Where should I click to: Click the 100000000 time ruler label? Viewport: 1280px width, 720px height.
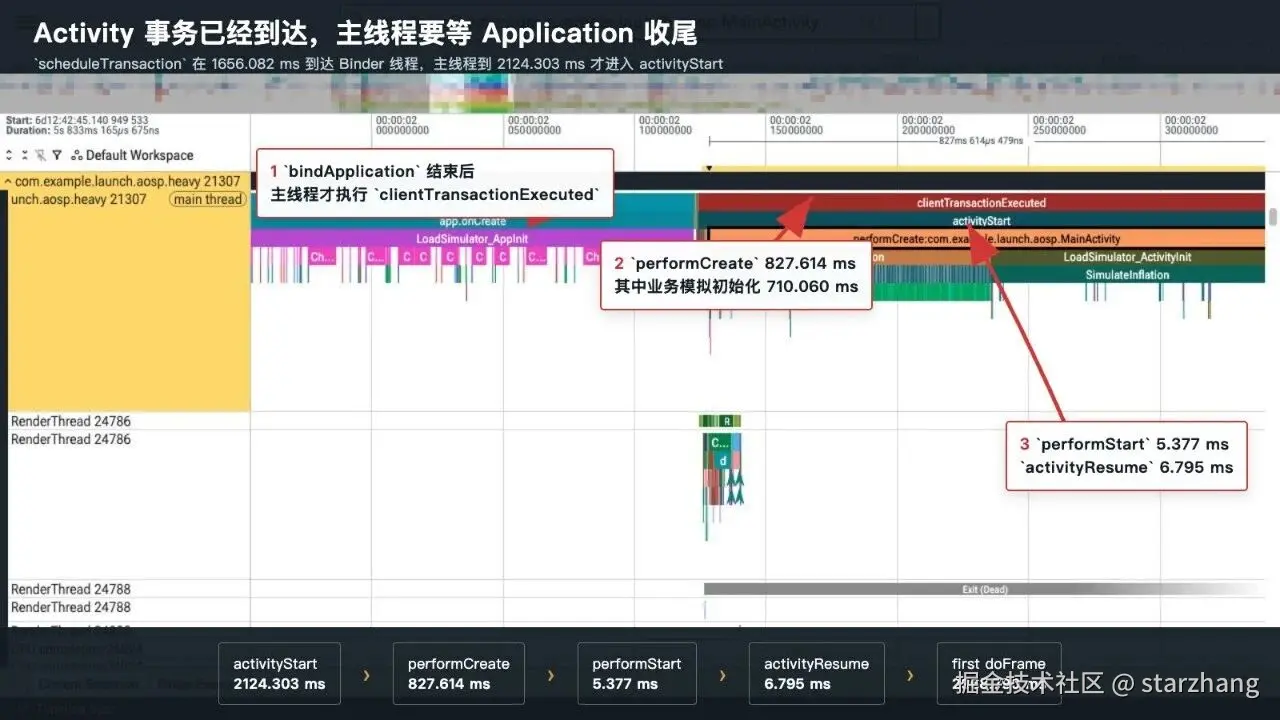click(666, 130)
